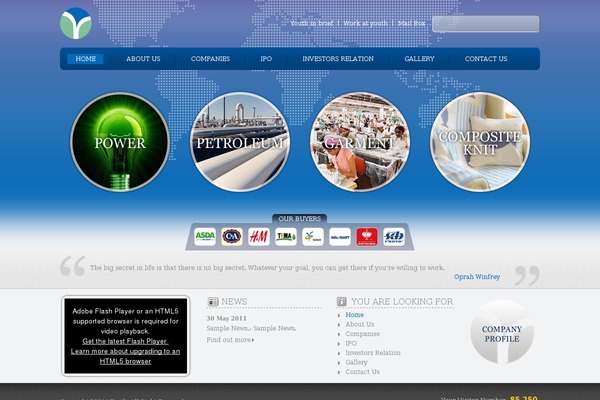
Task: Open the blue striped buyer logo tile
Action: click(x=394, y=237)
